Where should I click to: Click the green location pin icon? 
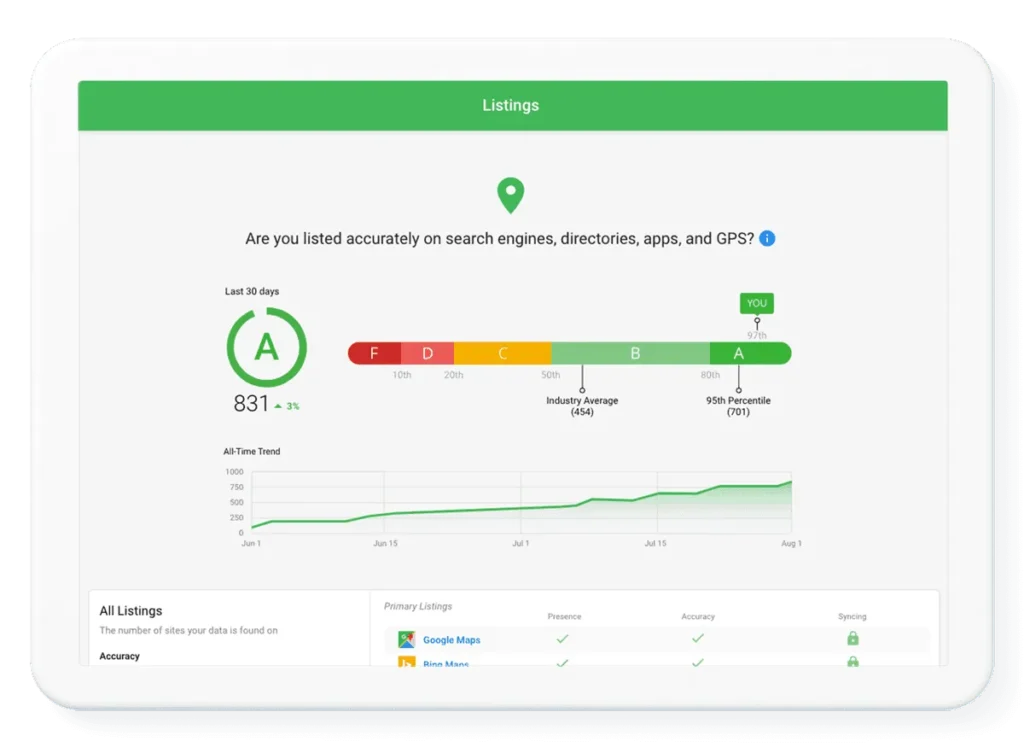tap(511, 195)
